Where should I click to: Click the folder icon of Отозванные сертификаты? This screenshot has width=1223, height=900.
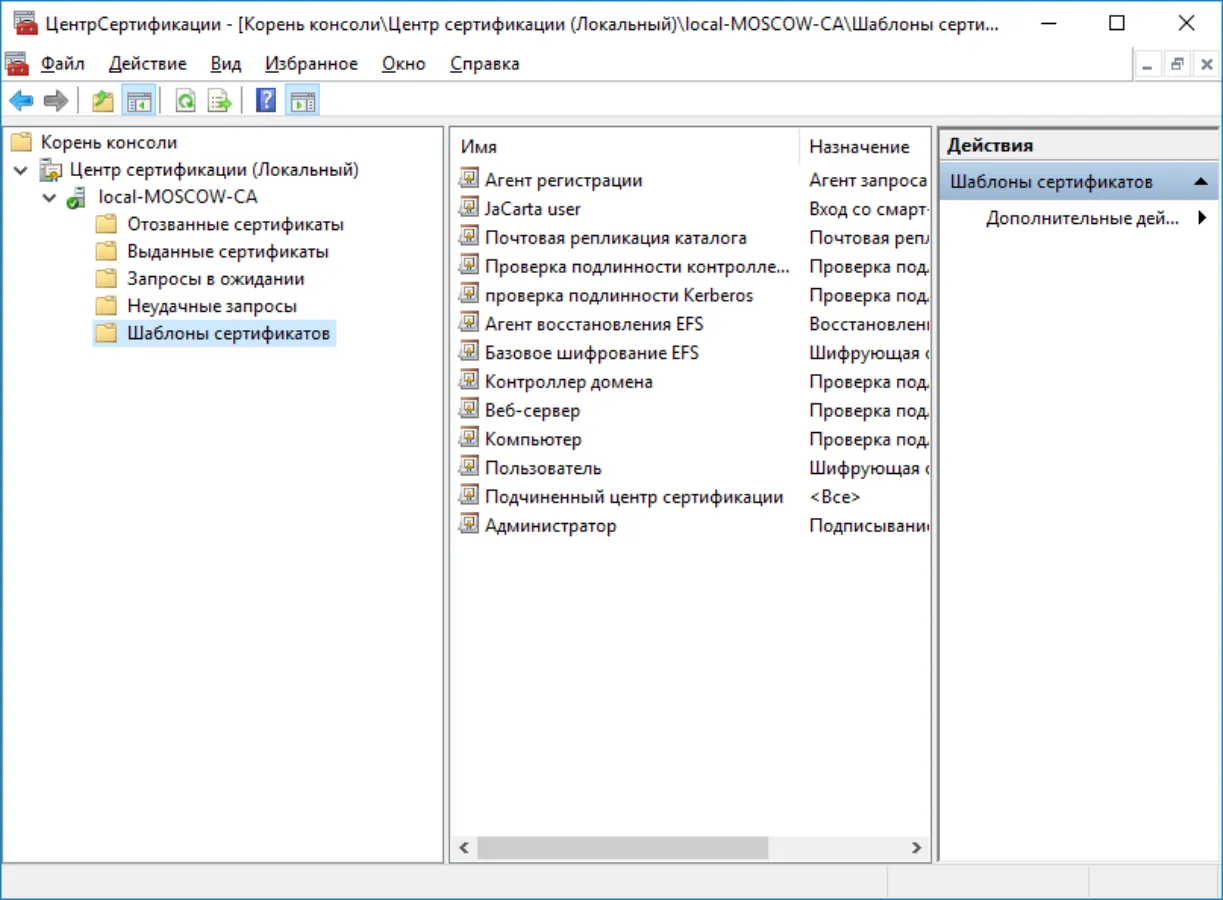point(107,224)
